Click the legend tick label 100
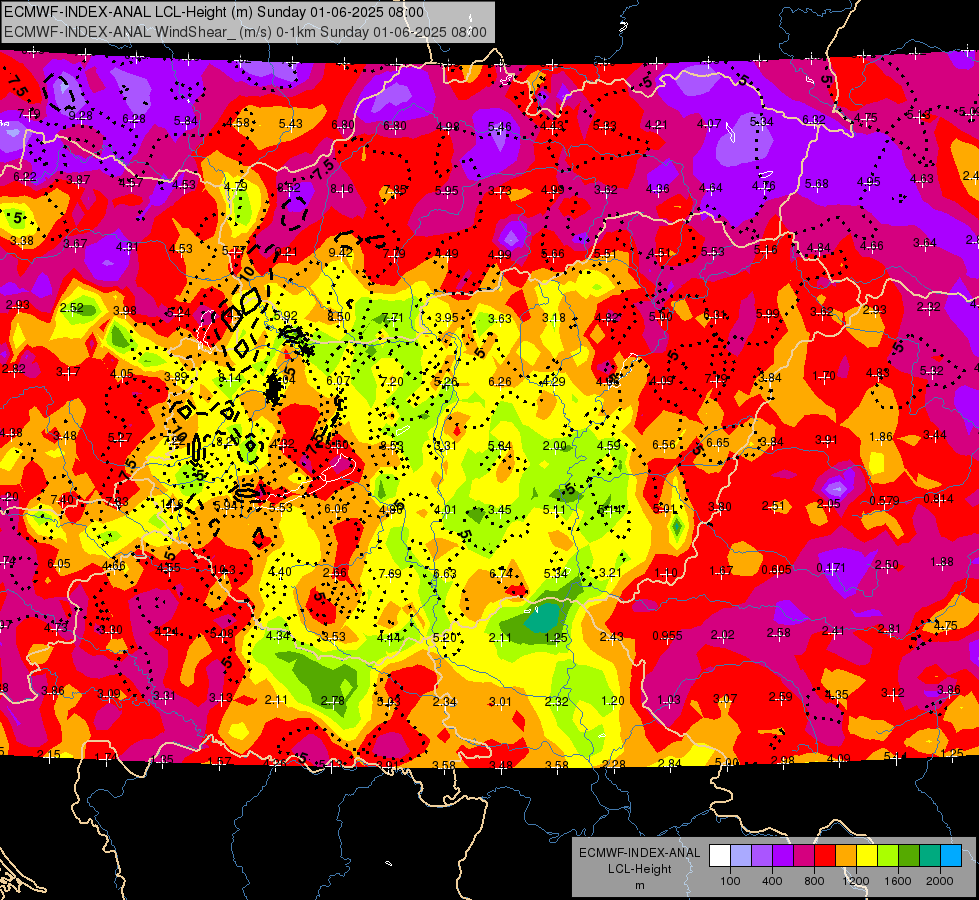The height and width of the screenshot is (900, 979). [730, 881]
